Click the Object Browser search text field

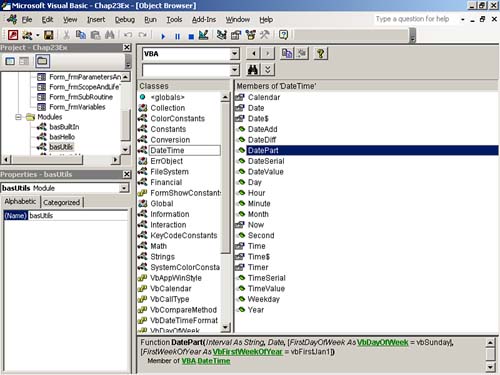[186, 70]
